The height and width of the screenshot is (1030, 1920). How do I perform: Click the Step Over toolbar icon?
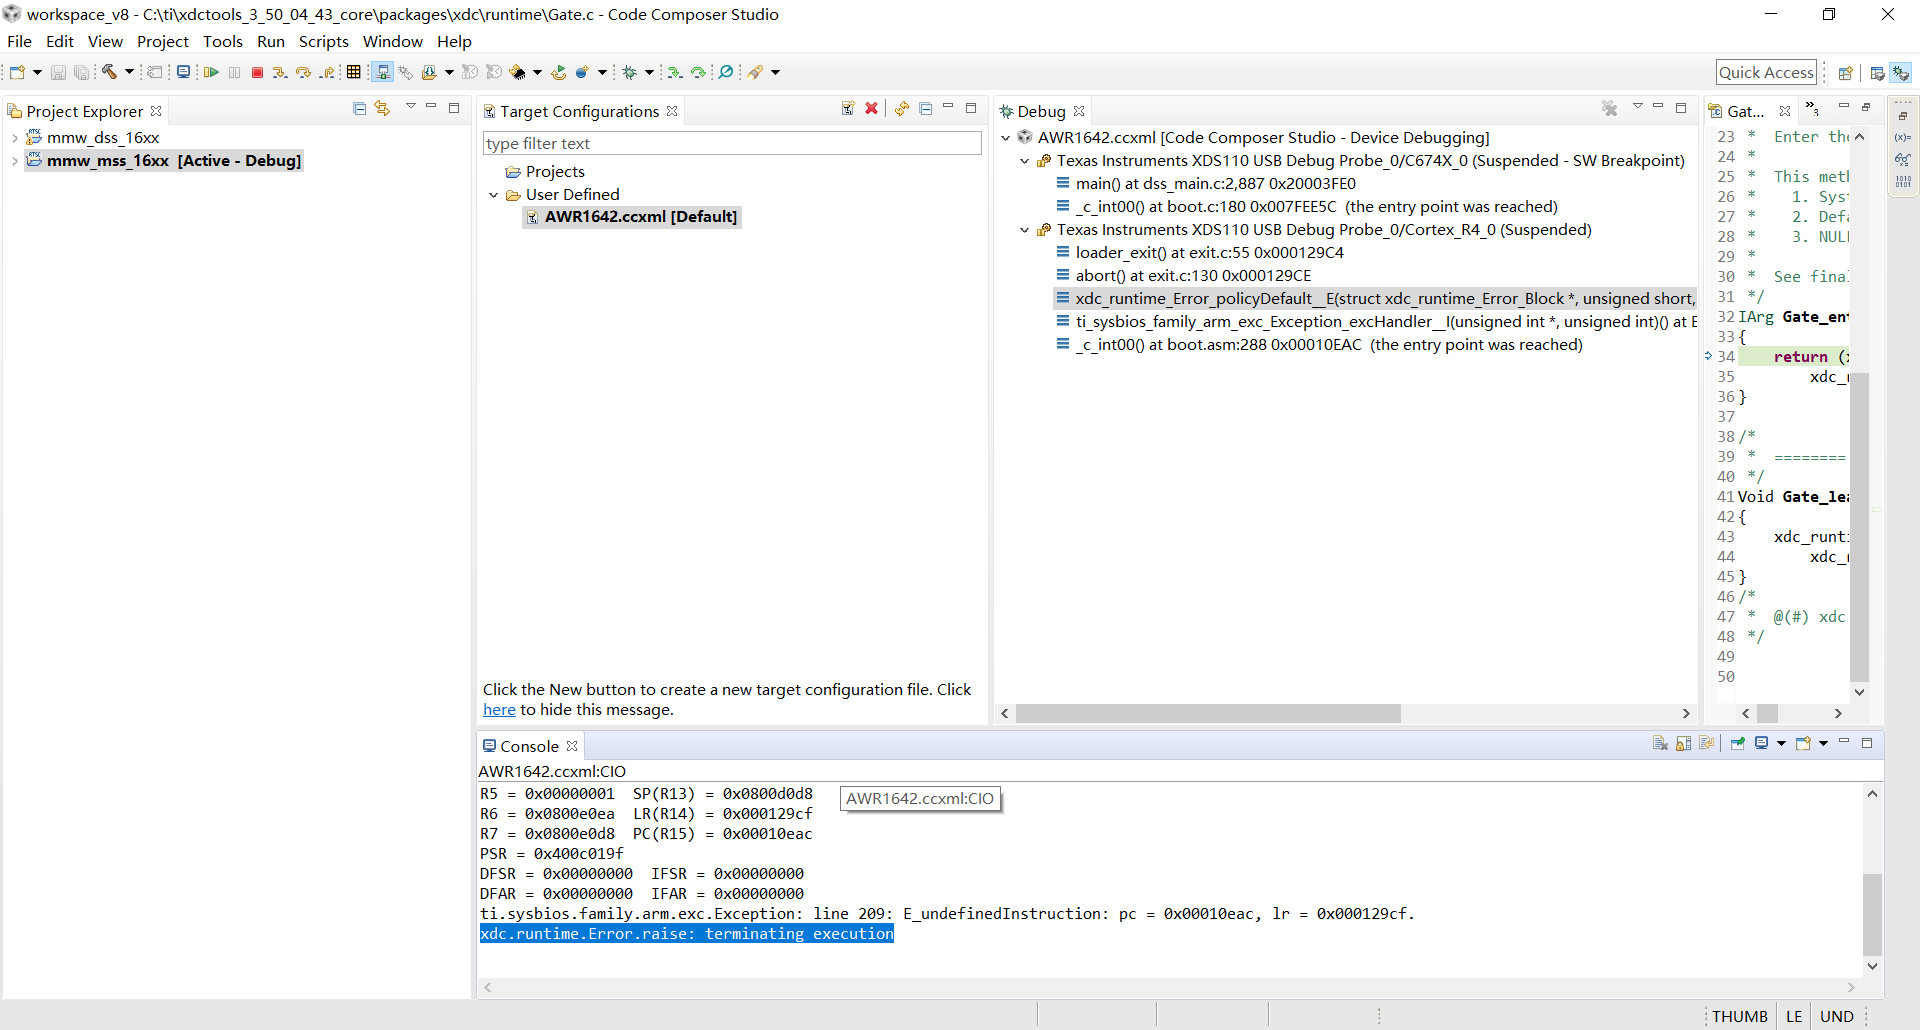[303, 72]
